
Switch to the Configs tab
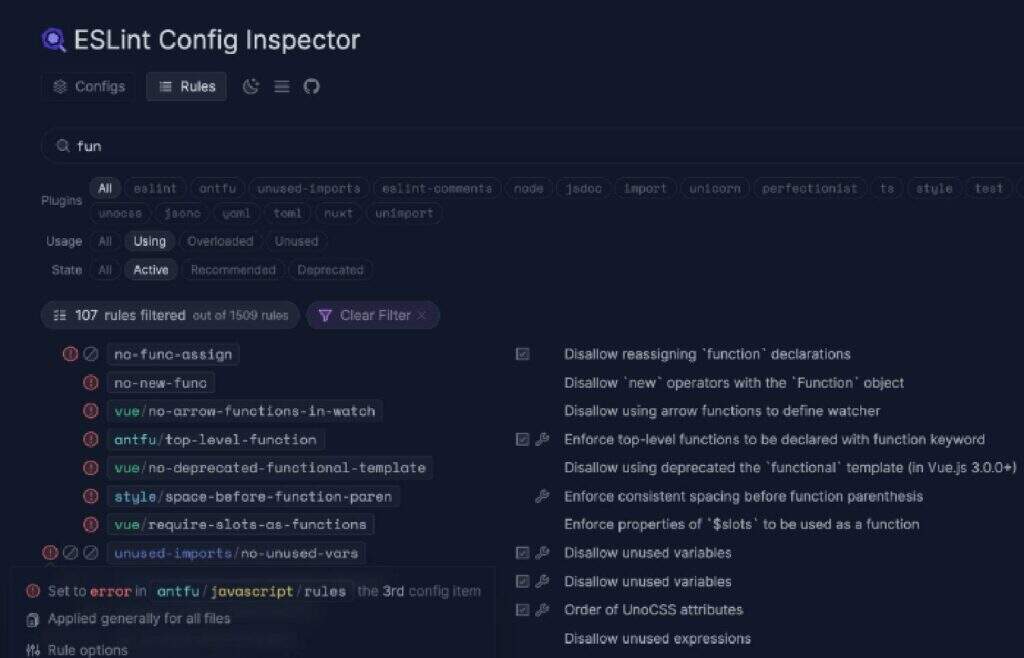[89, 87]
